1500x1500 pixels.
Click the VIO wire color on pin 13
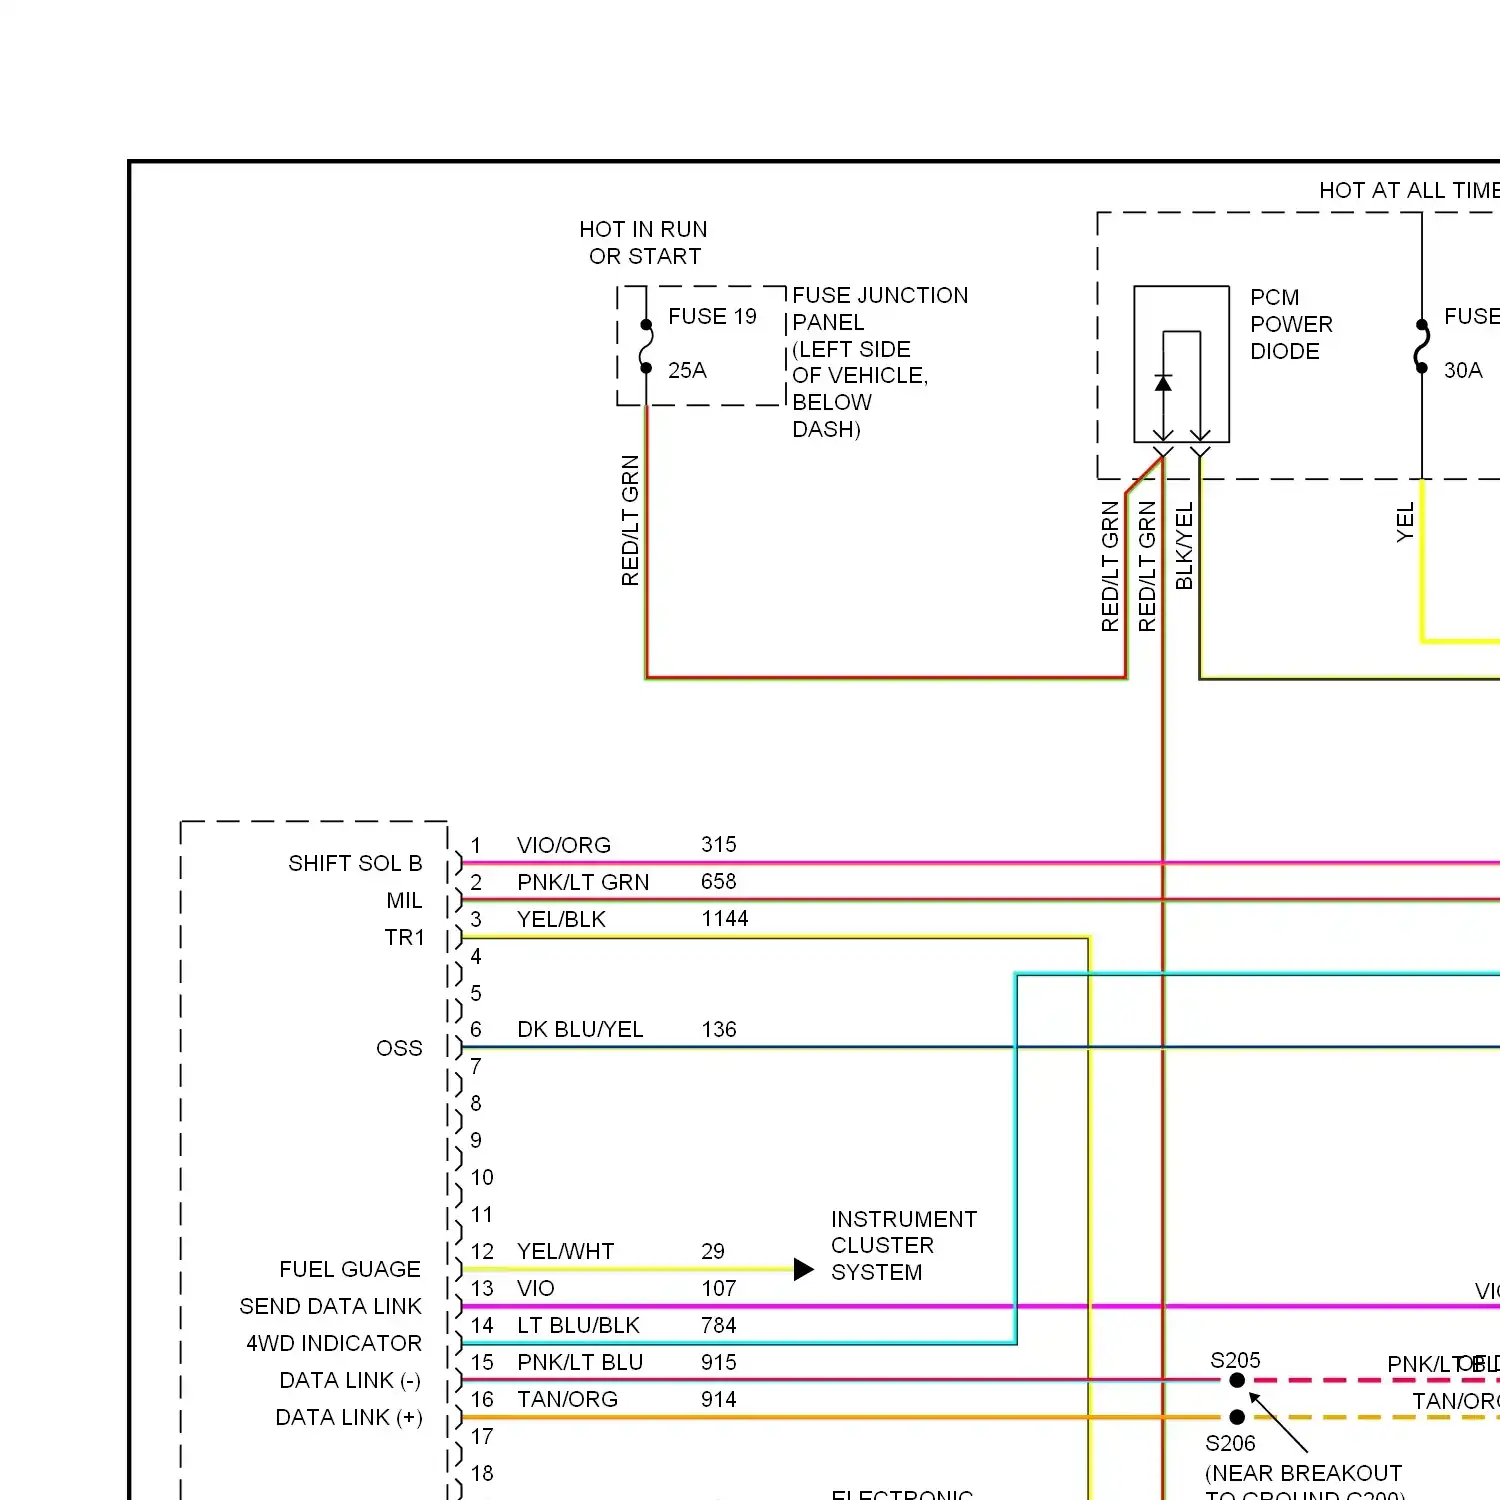click(x=536, y=1288)
